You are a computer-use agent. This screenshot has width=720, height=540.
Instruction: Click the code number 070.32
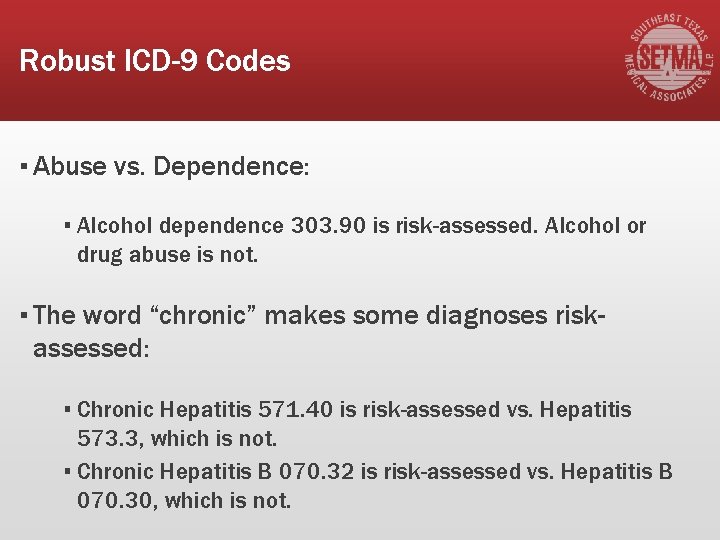point(317,471)
